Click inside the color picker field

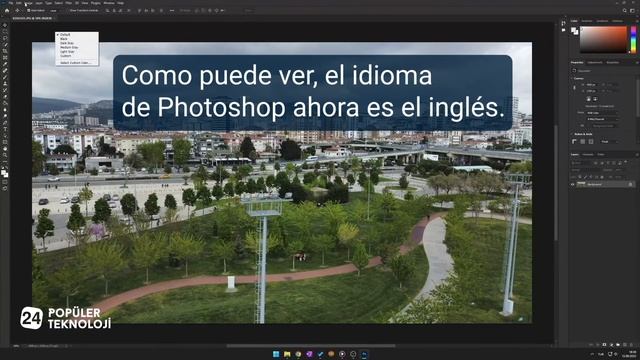pos(603,40)
